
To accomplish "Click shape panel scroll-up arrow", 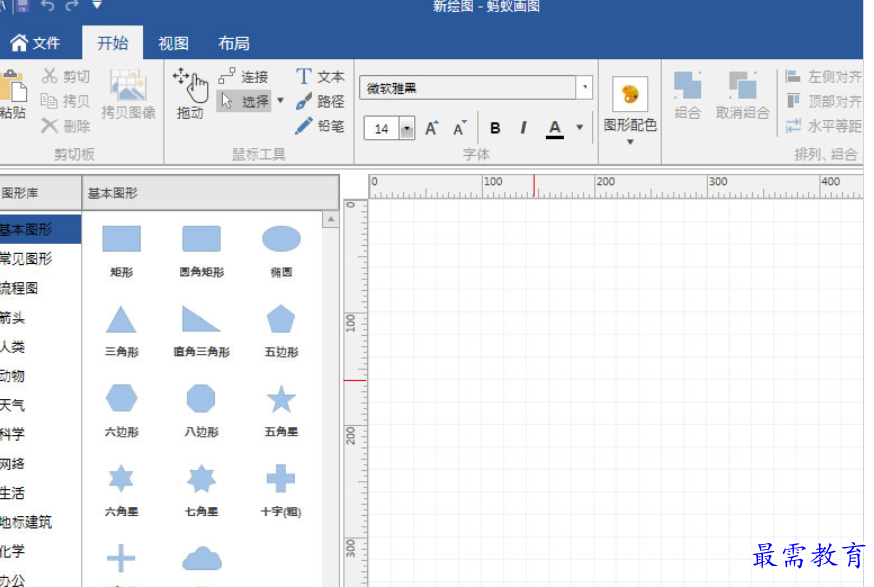I will (331, 220).
